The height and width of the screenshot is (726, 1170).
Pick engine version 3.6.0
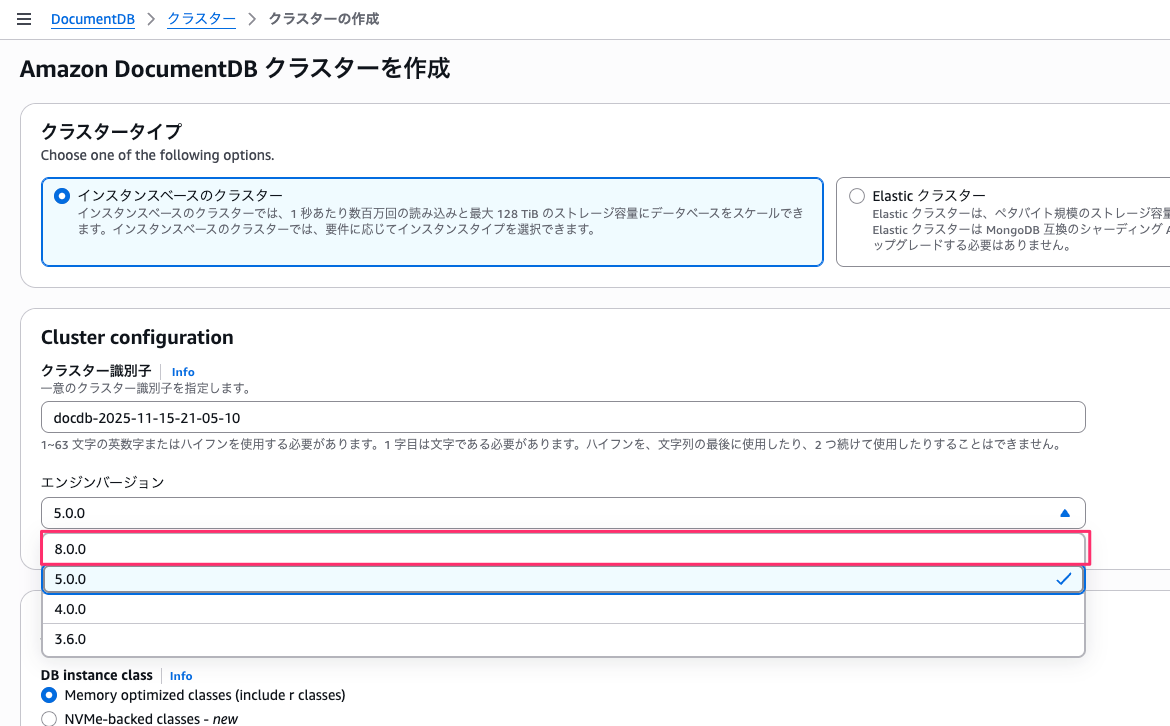click(563, 639)
